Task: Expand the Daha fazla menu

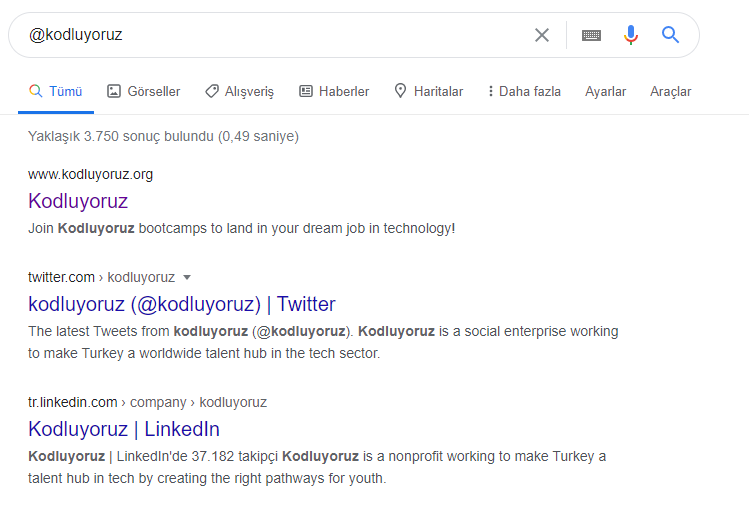Action: pyautogui.click(x=524, y=91)
